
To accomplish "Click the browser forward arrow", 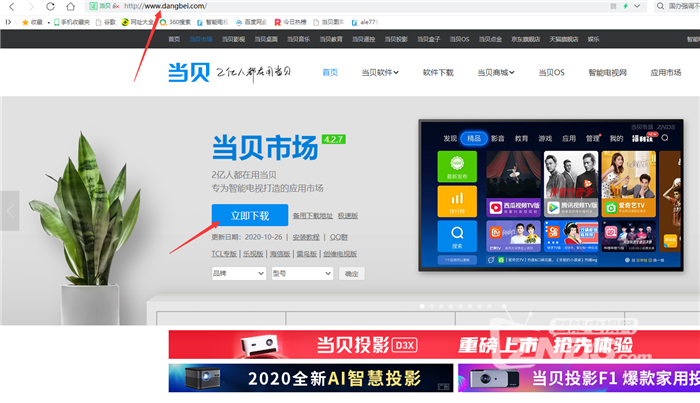I will click(x=31, y=6).
